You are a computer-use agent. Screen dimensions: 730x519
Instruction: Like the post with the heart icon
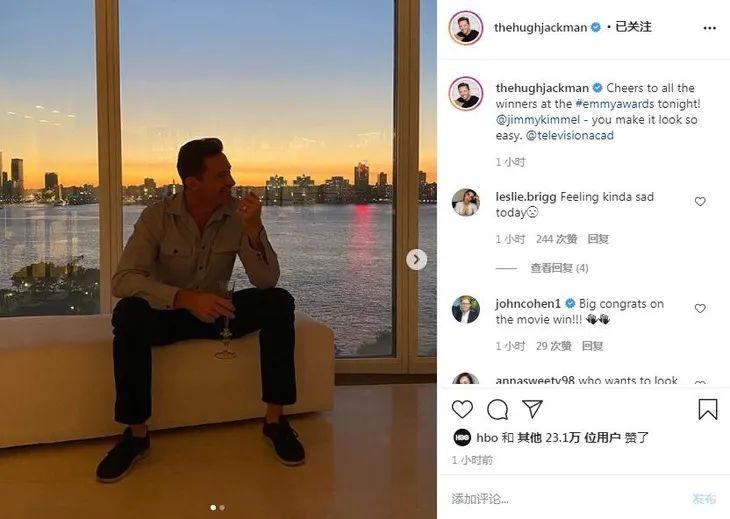pos(462,409)
